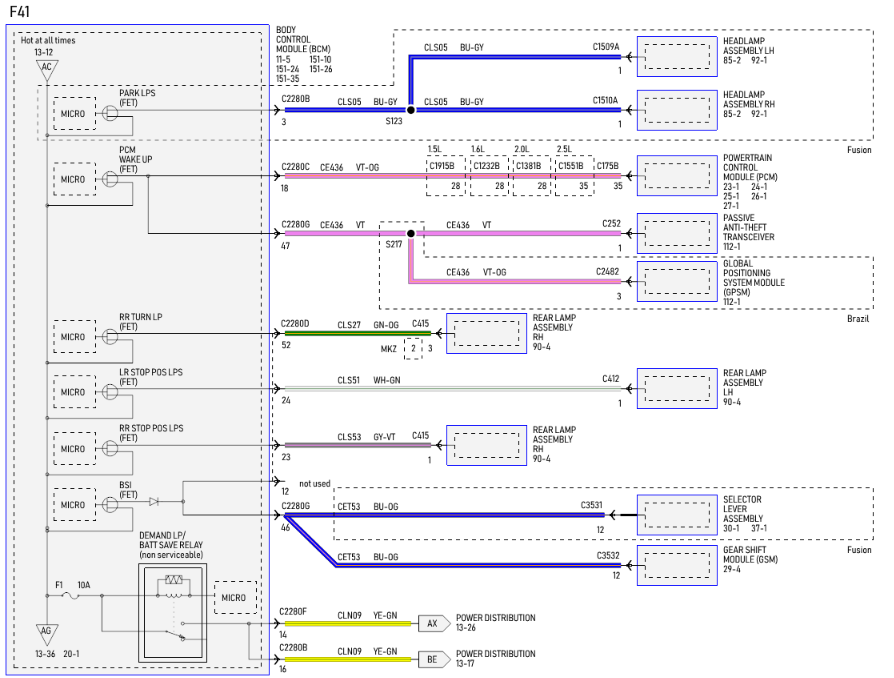The image size is (894, 678).
Task: Select the "C1915B" 1.5L connector label
Action: pos(442,166)
